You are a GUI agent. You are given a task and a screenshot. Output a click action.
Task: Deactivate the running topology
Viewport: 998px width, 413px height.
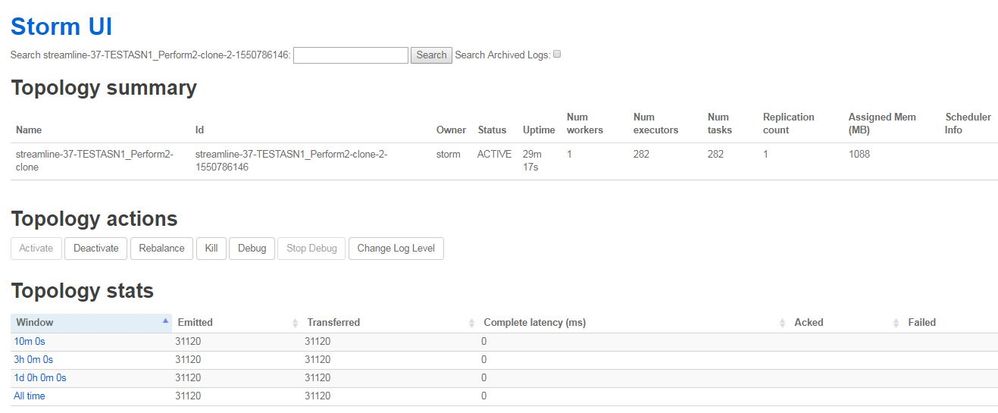click(x=96, y=248)
